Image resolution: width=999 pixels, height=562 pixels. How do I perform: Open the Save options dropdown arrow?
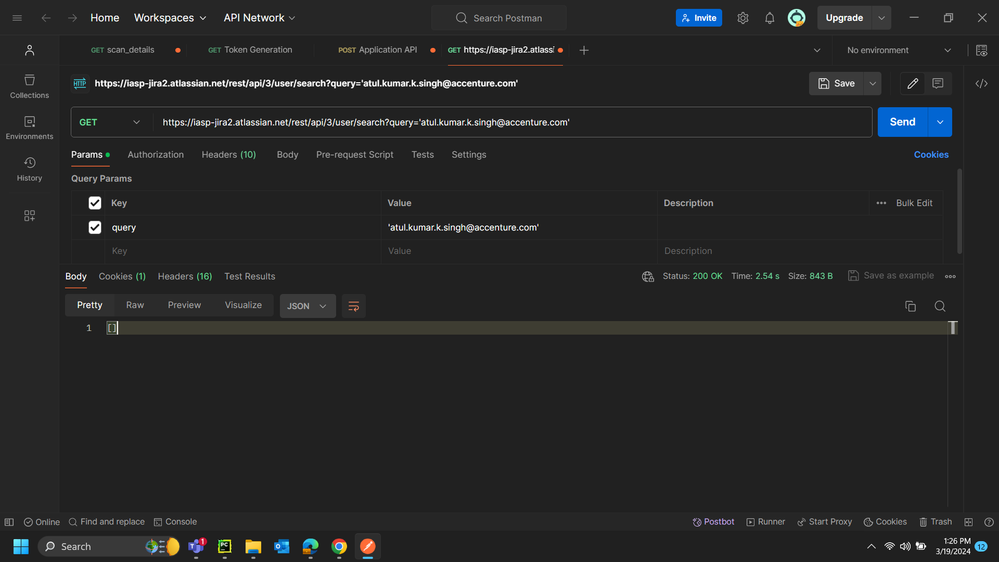[x=872, y=83]
